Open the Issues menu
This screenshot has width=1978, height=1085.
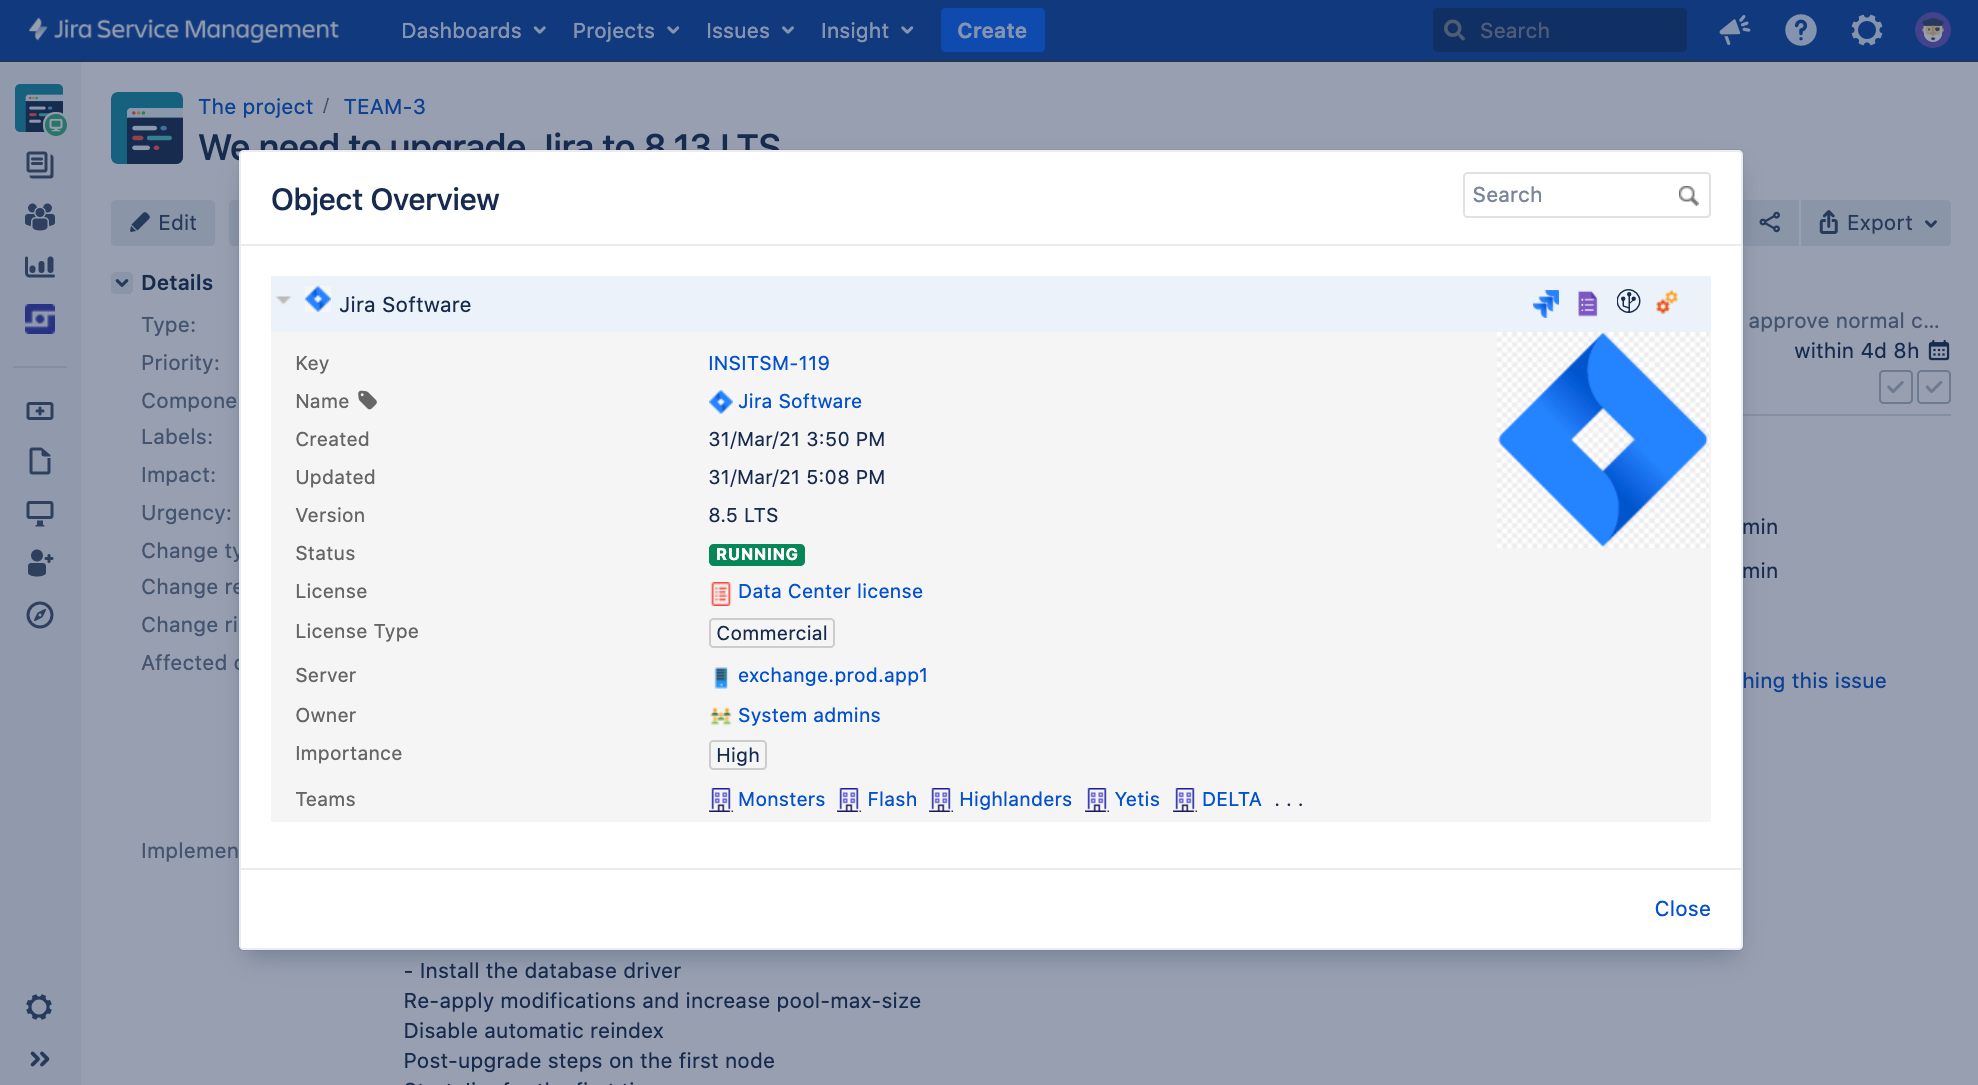click(x=749, y=30)
